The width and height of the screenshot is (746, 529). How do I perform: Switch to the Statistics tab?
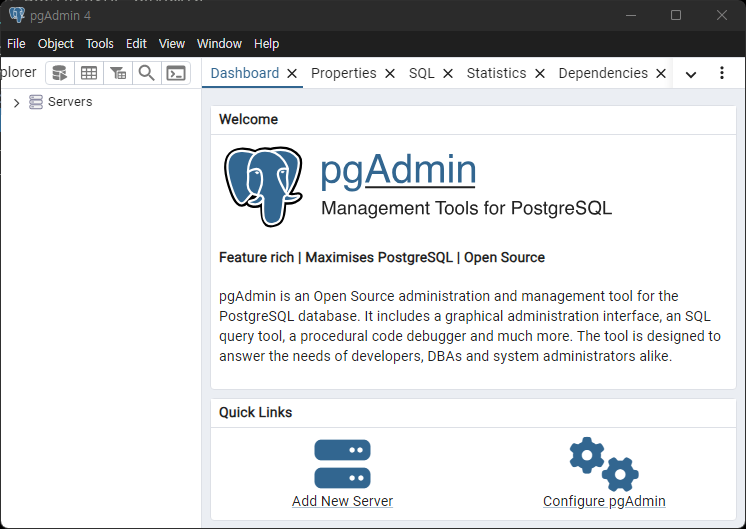(x=496, y=73)
